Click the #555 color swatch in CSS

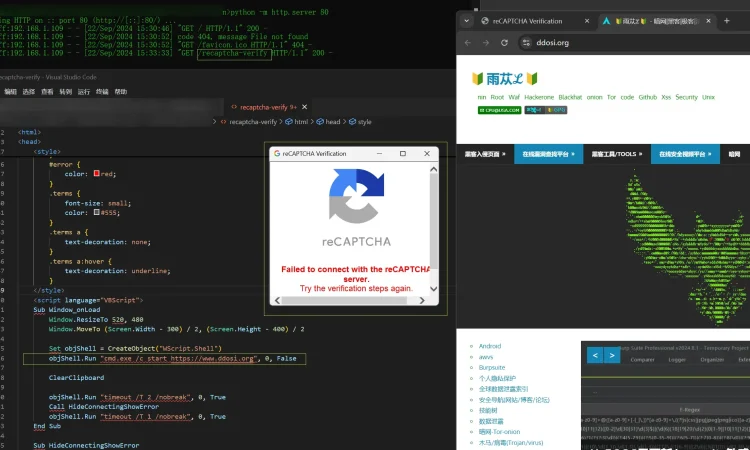click(97, 212)
